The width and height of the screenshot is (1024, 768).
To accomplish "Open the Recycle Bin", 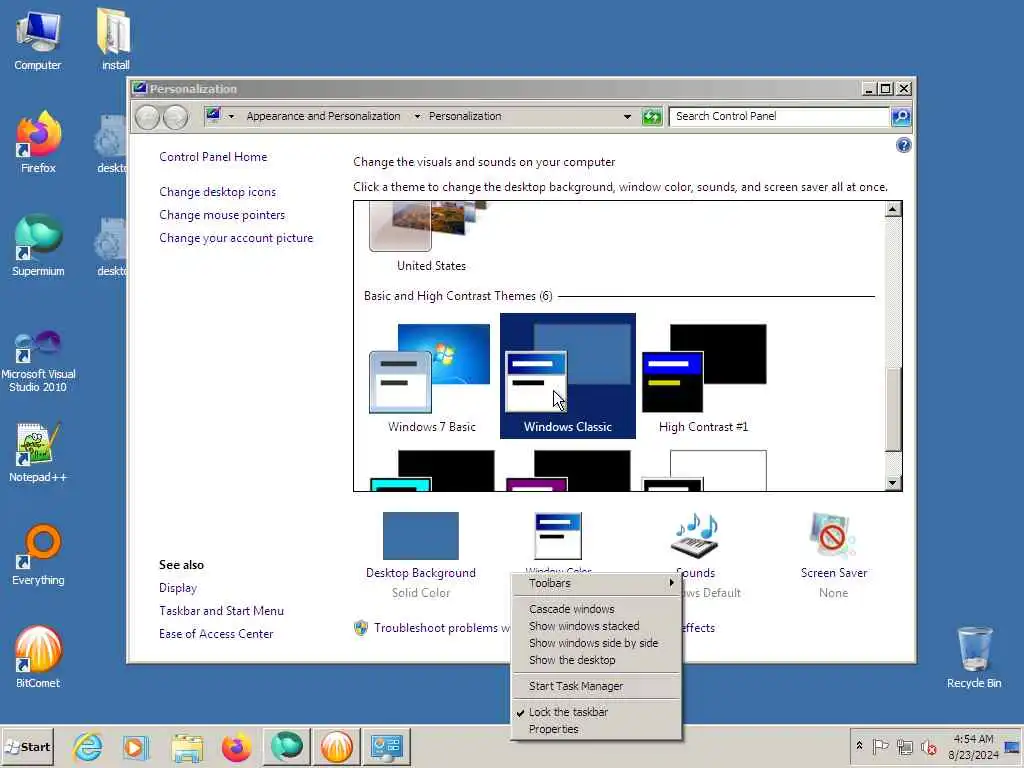I will [x=974, y=657].
